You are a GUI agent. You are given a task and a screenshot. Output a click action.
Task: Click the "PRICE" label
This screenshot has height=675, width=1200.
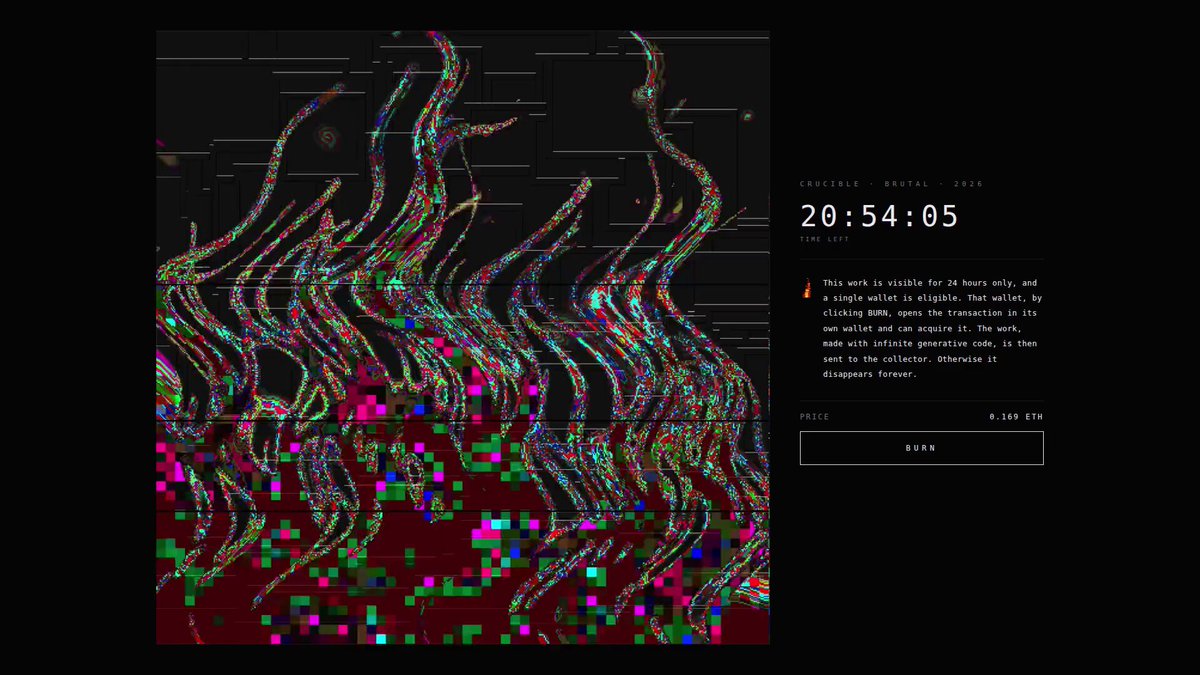click(815, 416)
